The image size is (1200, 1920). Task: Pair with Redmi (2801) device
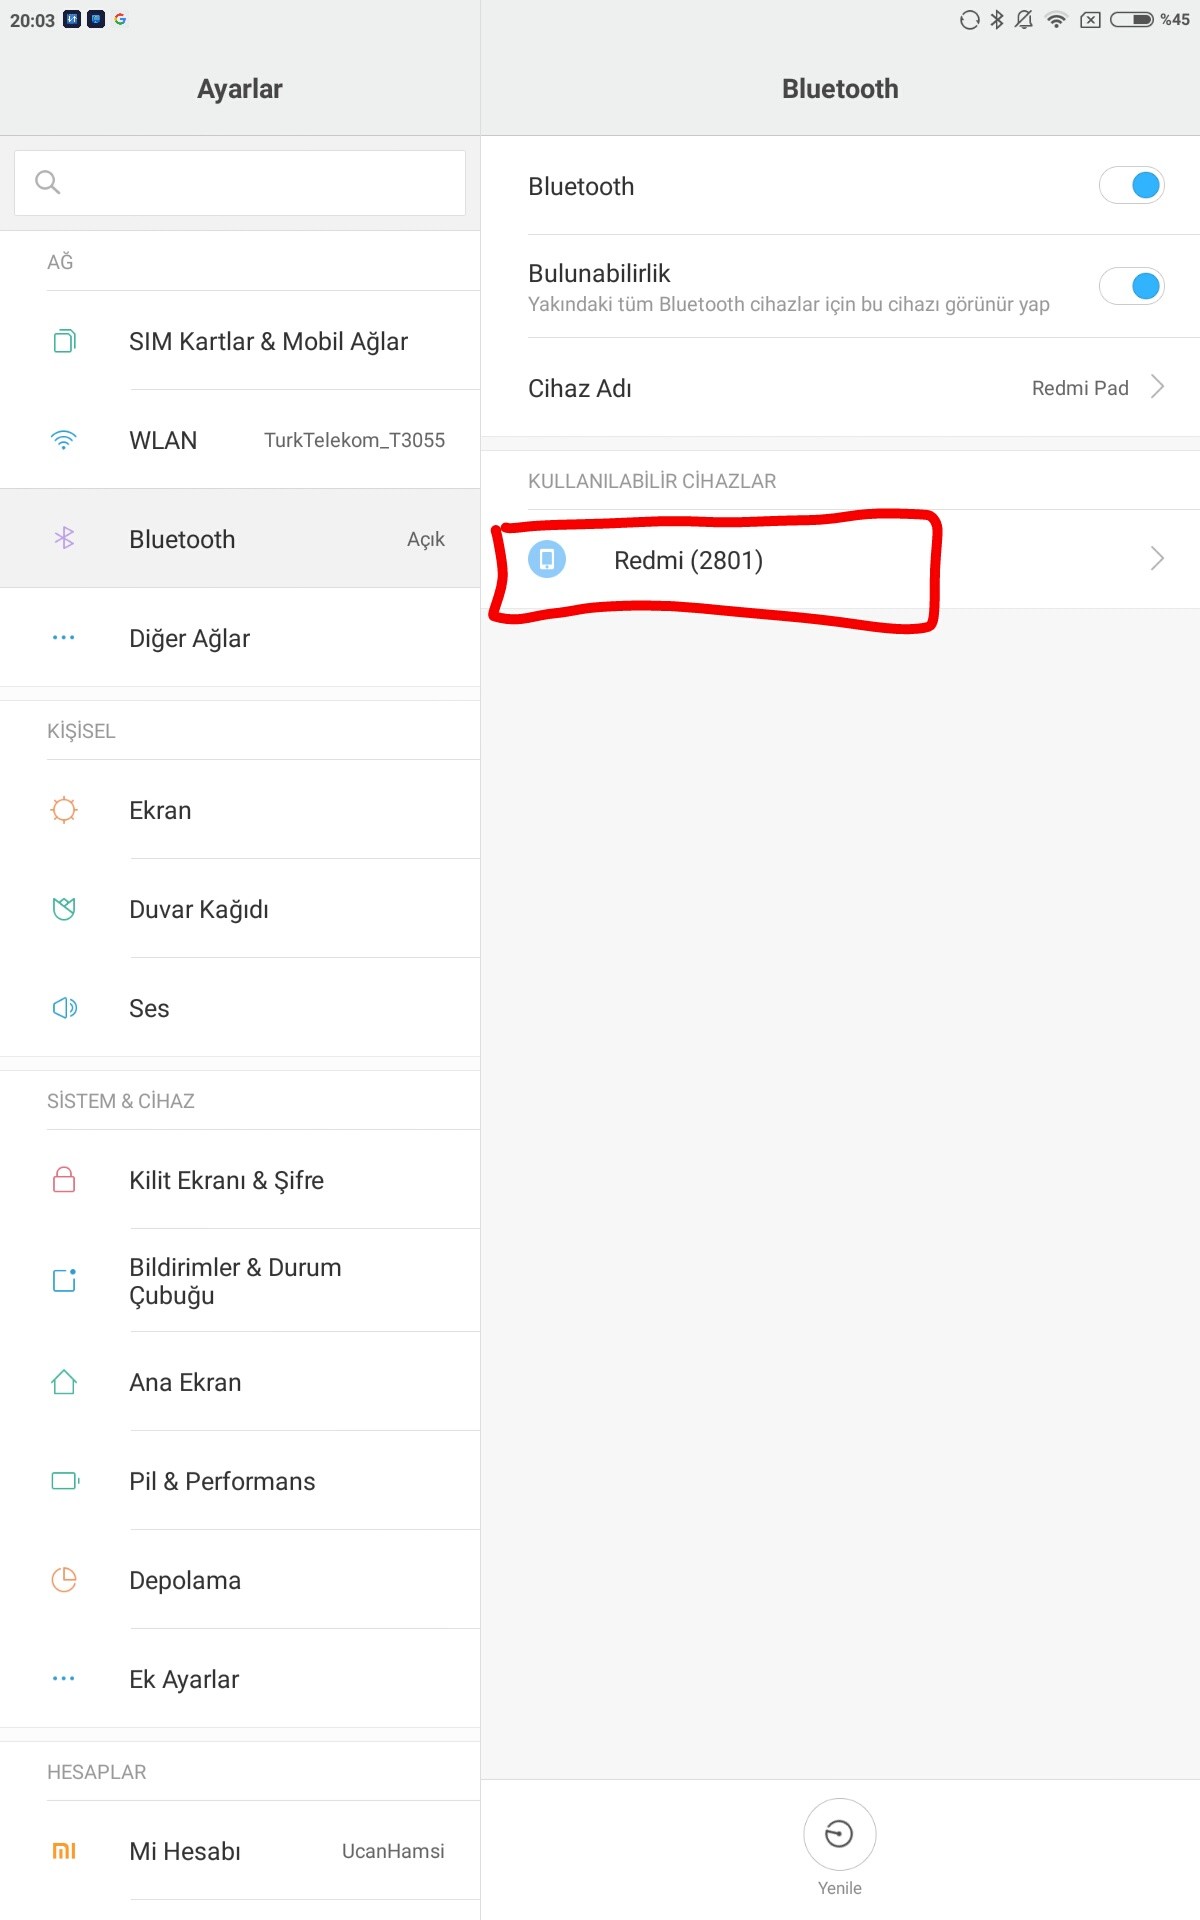[840, 559]
